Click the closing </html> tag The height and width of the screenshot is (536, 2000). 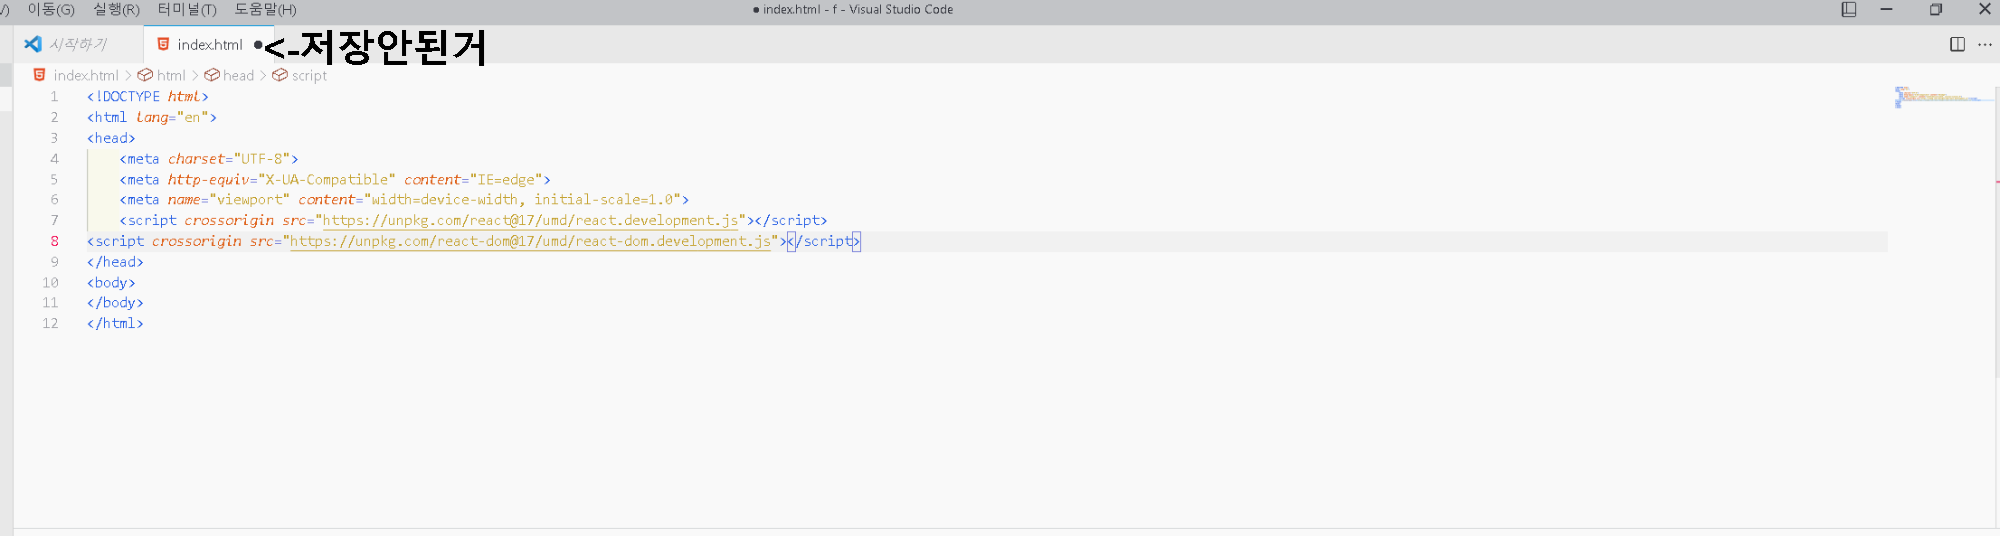click(x=115, y=323)
